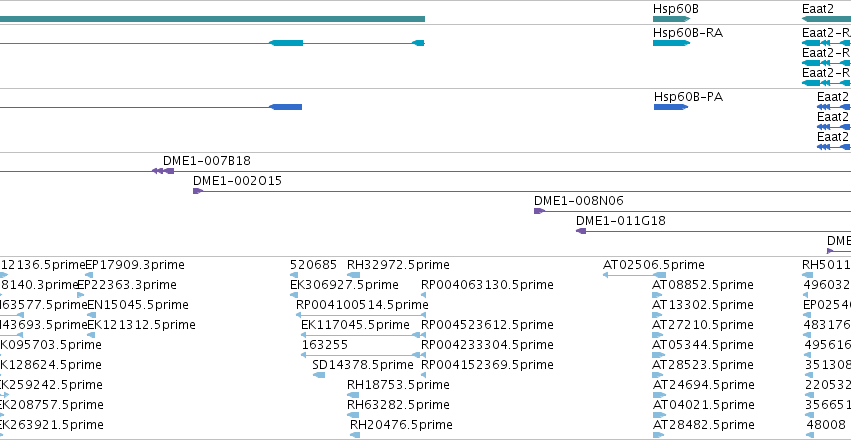Click EST AT27210.5prime

coord(703,326)
